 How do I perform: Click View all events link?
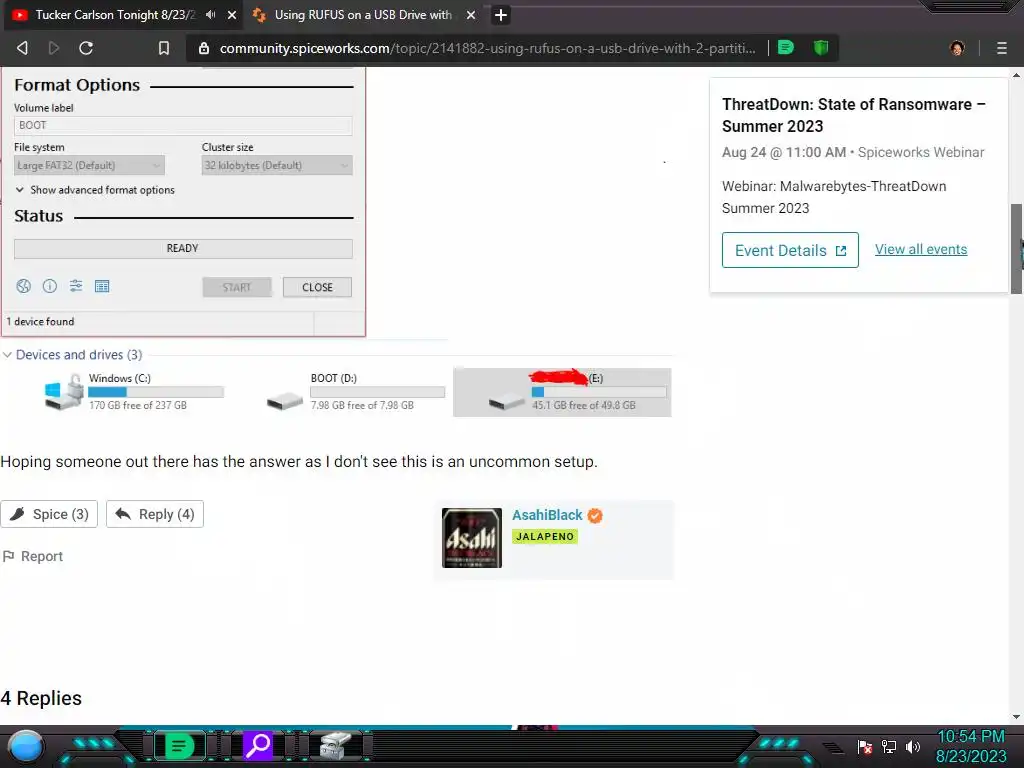click(x=921, y=249)
